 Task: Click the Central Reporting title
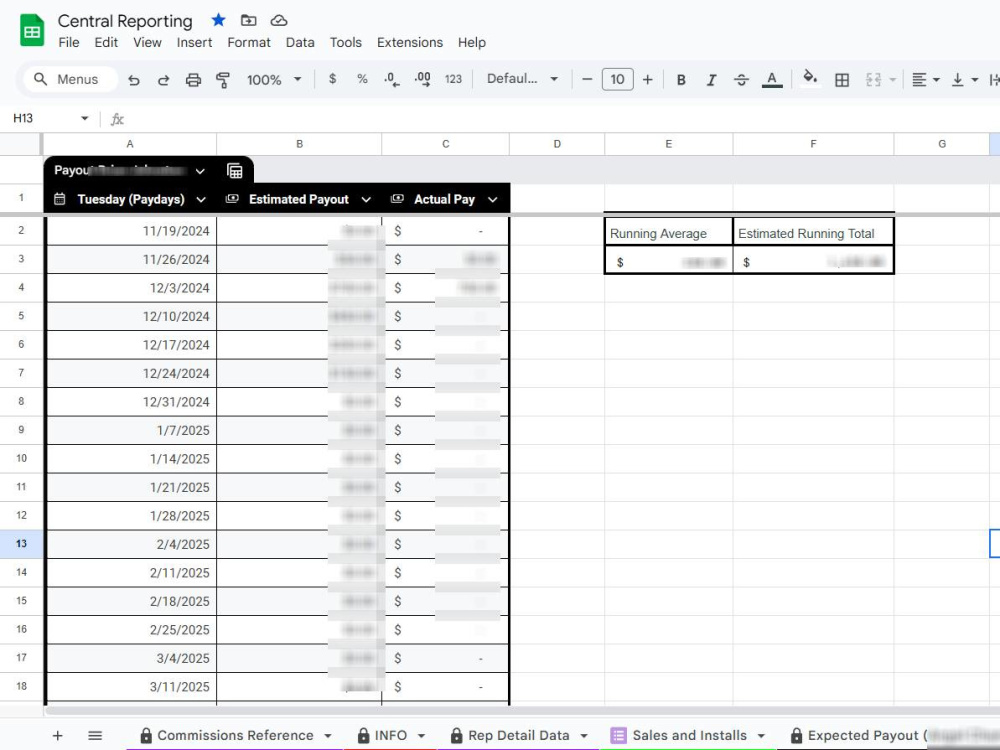click(125, 21)
